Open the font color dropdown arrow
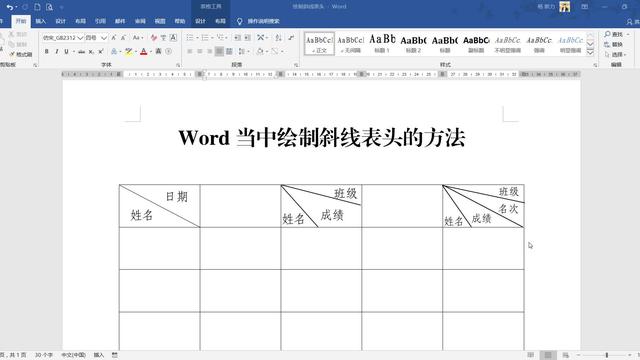 (151, 51)
